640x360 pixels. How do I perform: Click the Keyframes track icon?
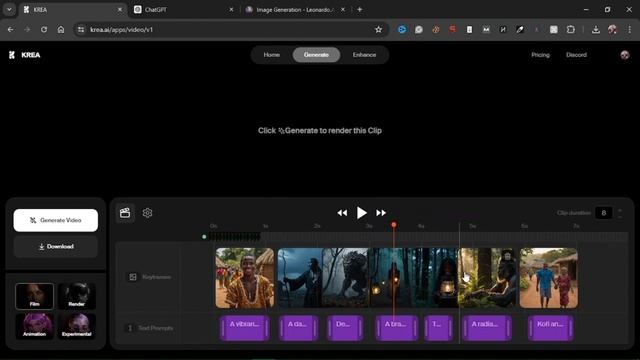tap(133, 277)
